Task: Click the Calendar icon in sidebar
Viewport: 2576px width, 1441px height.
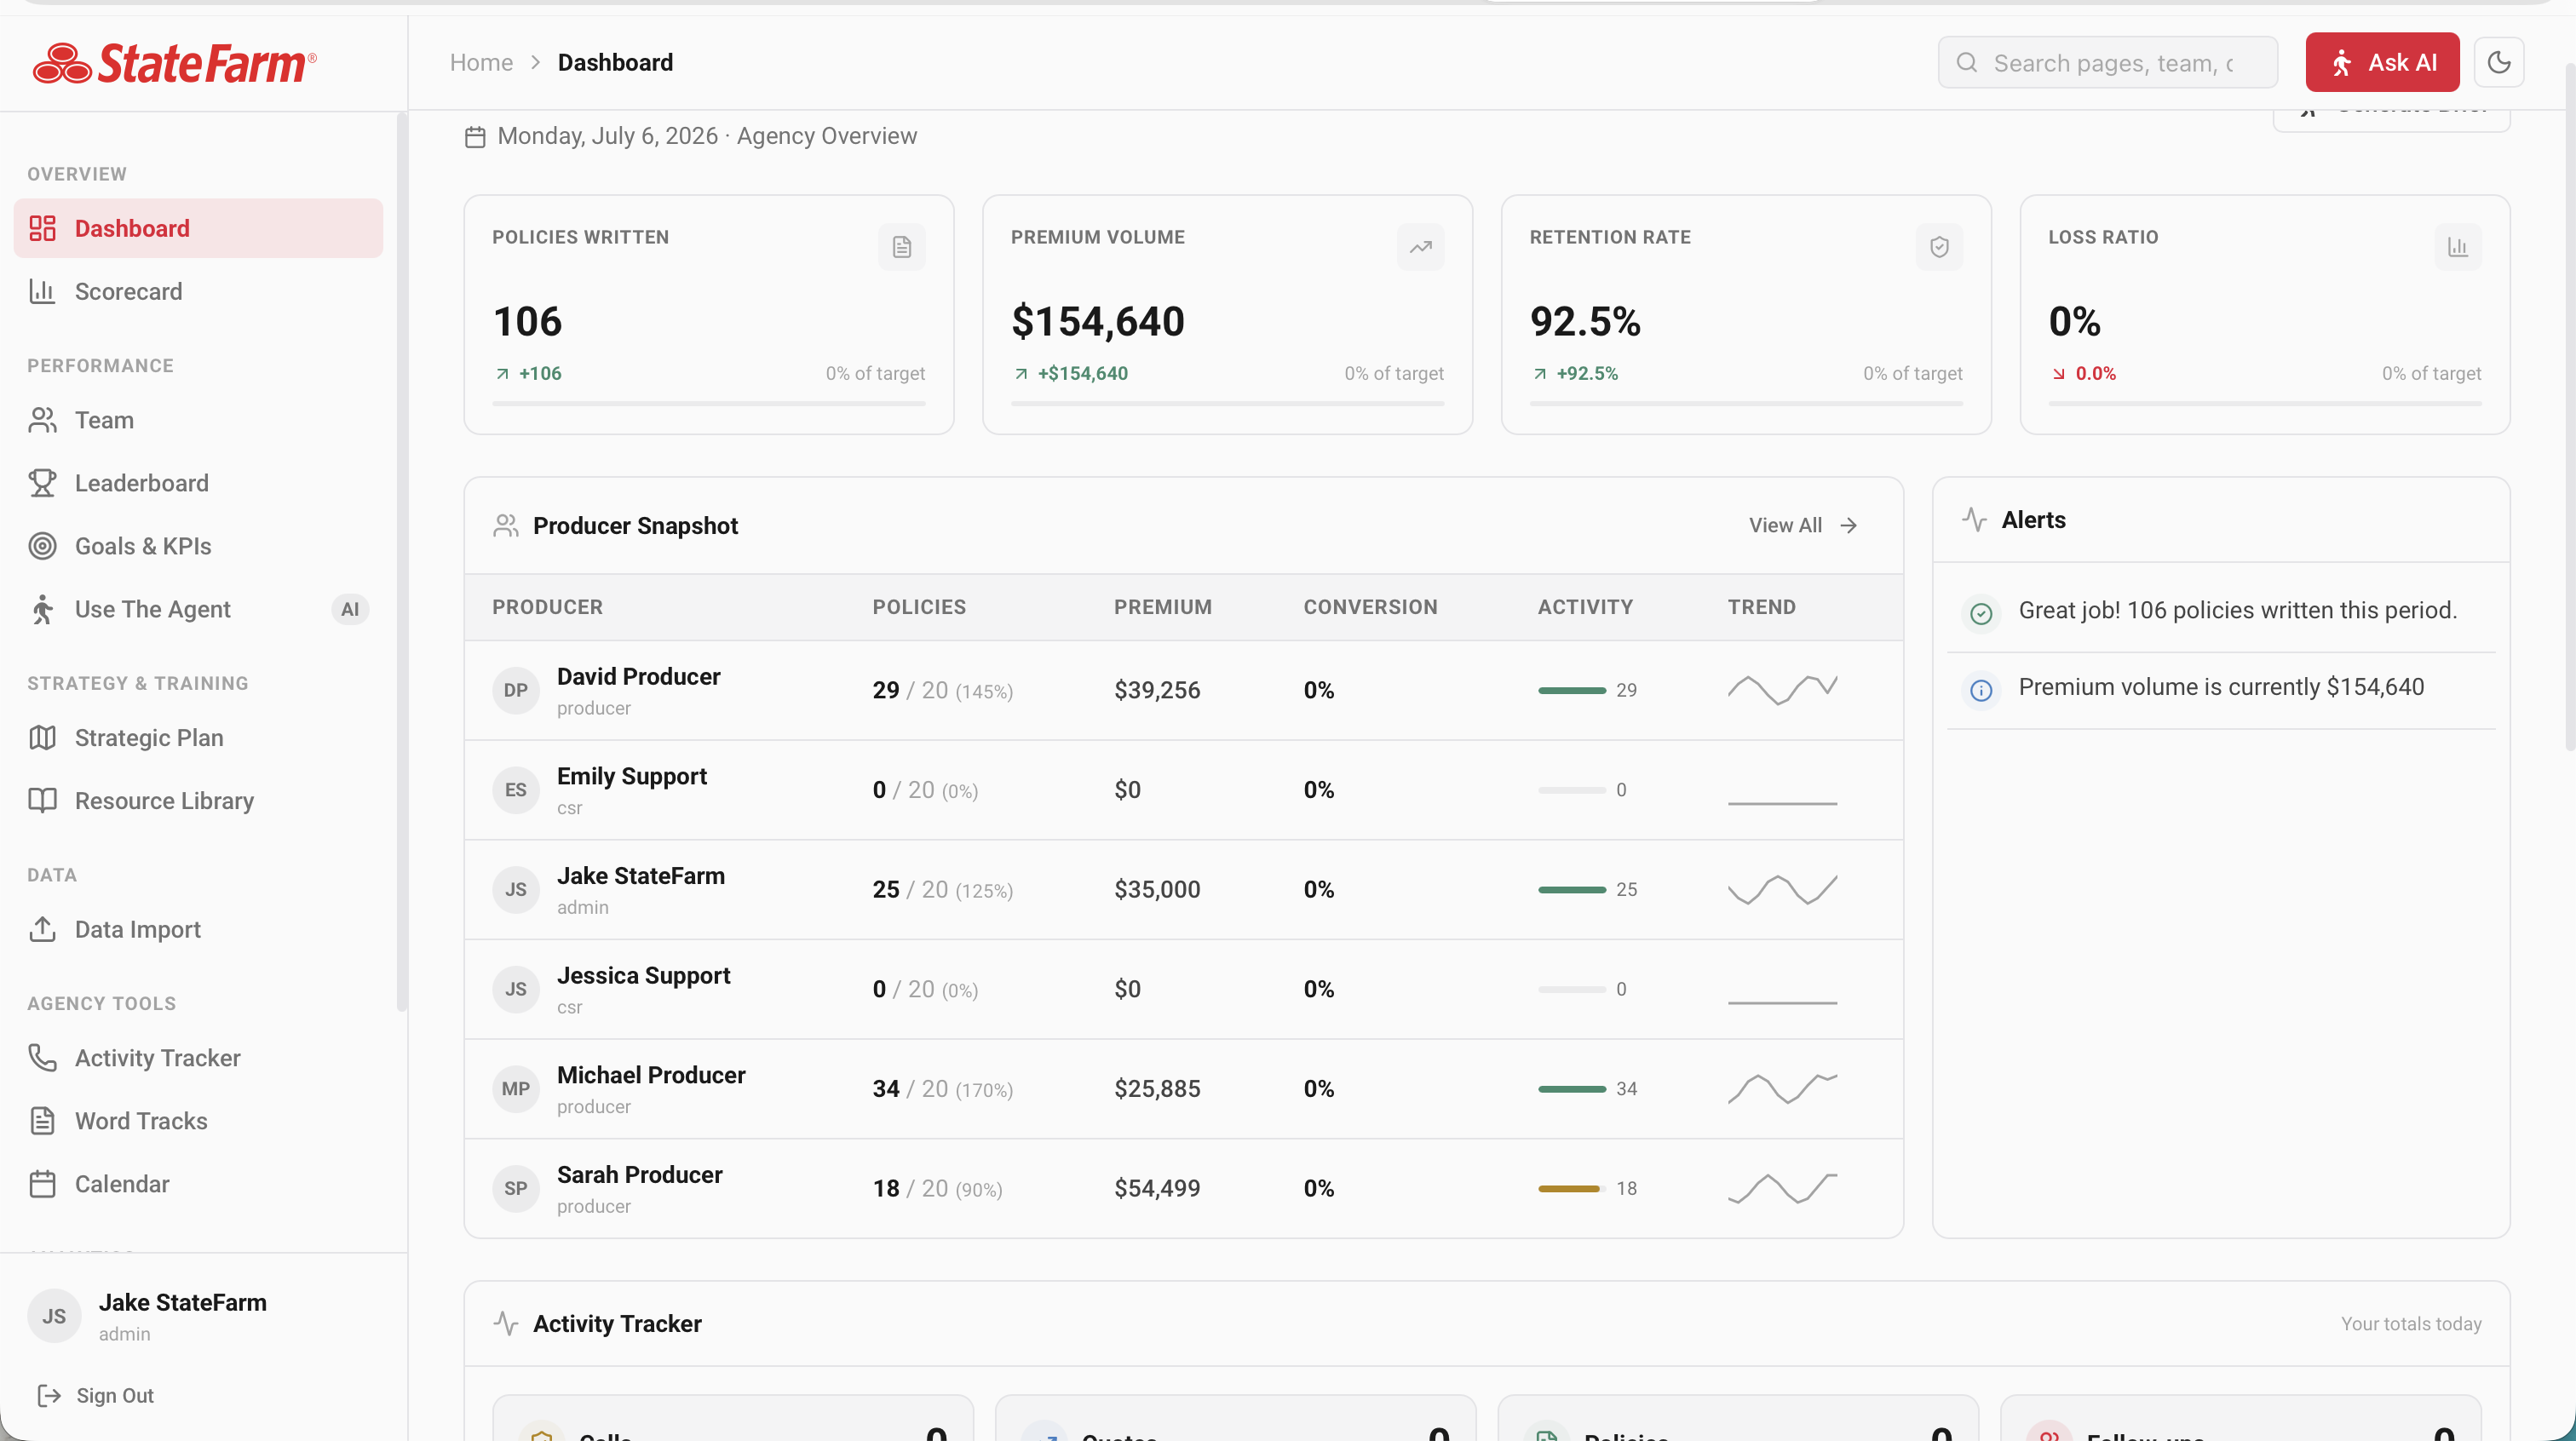Action: (x=42, y=1183)
